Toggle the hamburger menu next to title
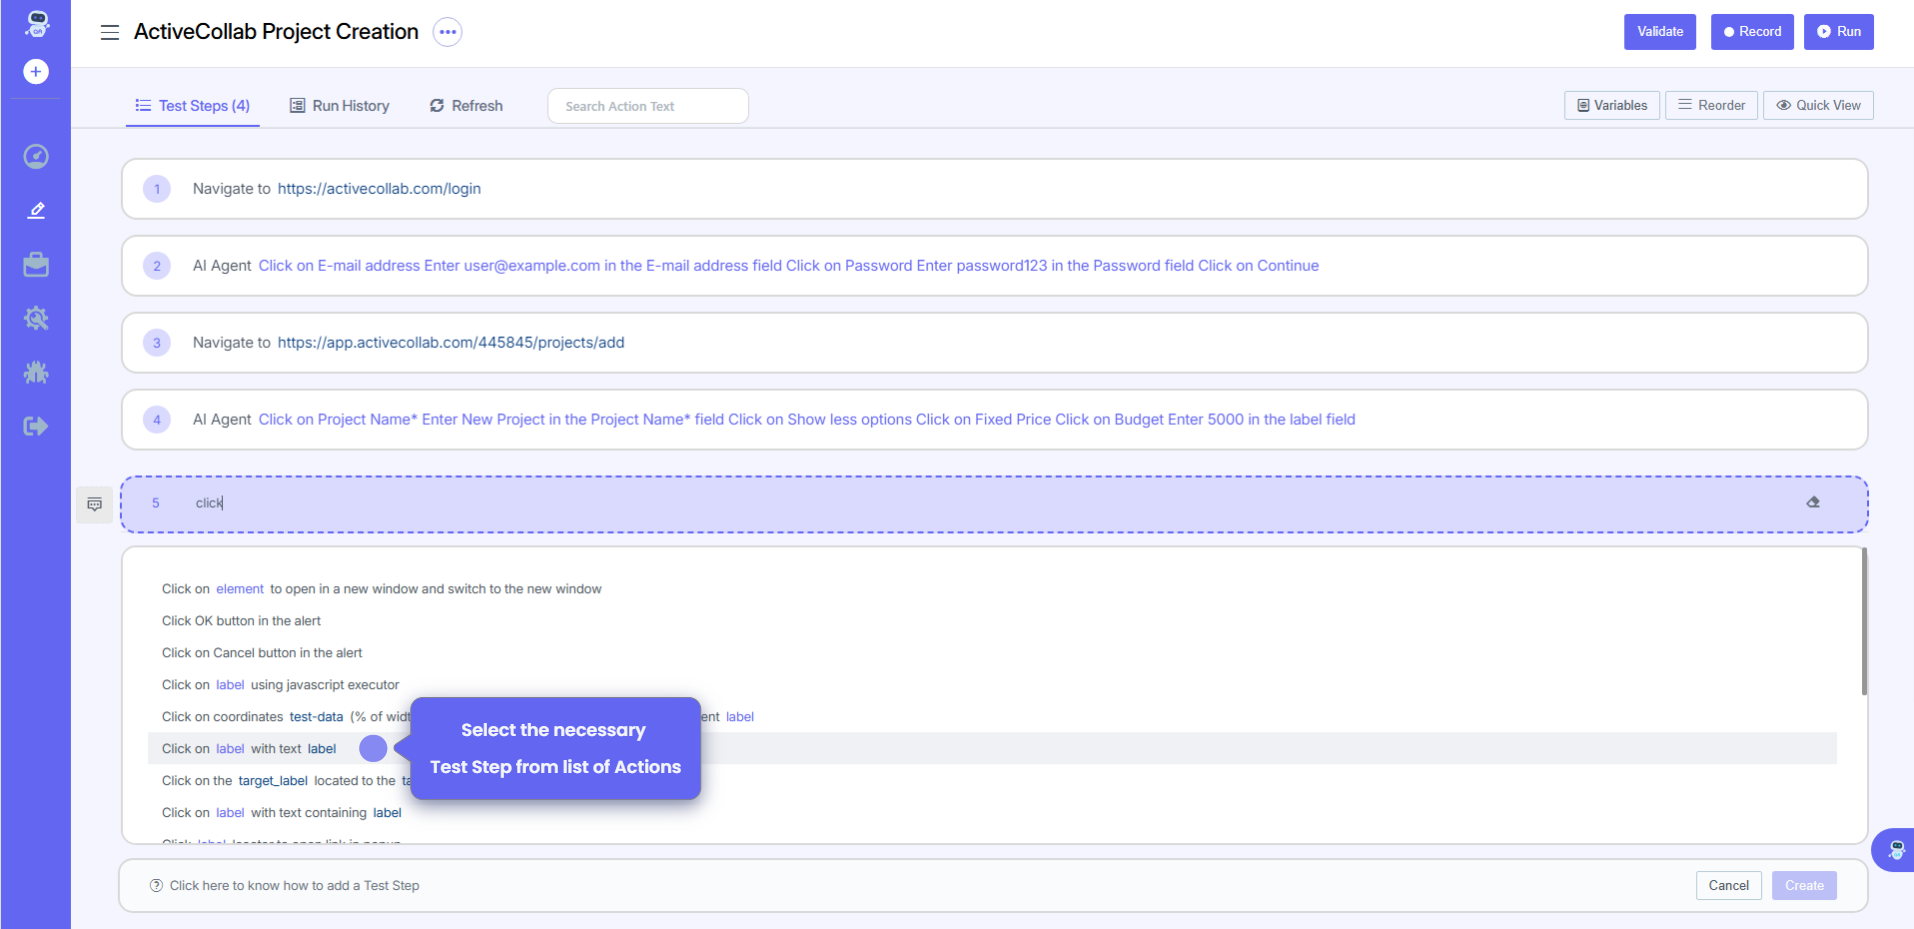 [110, 33]
